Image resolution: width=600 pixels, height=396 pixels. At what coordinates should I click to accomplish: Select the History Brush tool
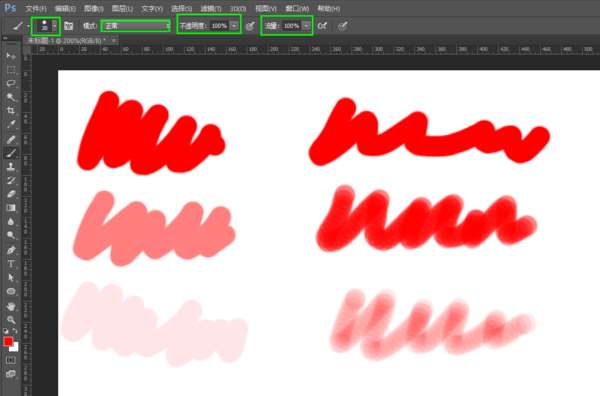click(x=11, y=180)
